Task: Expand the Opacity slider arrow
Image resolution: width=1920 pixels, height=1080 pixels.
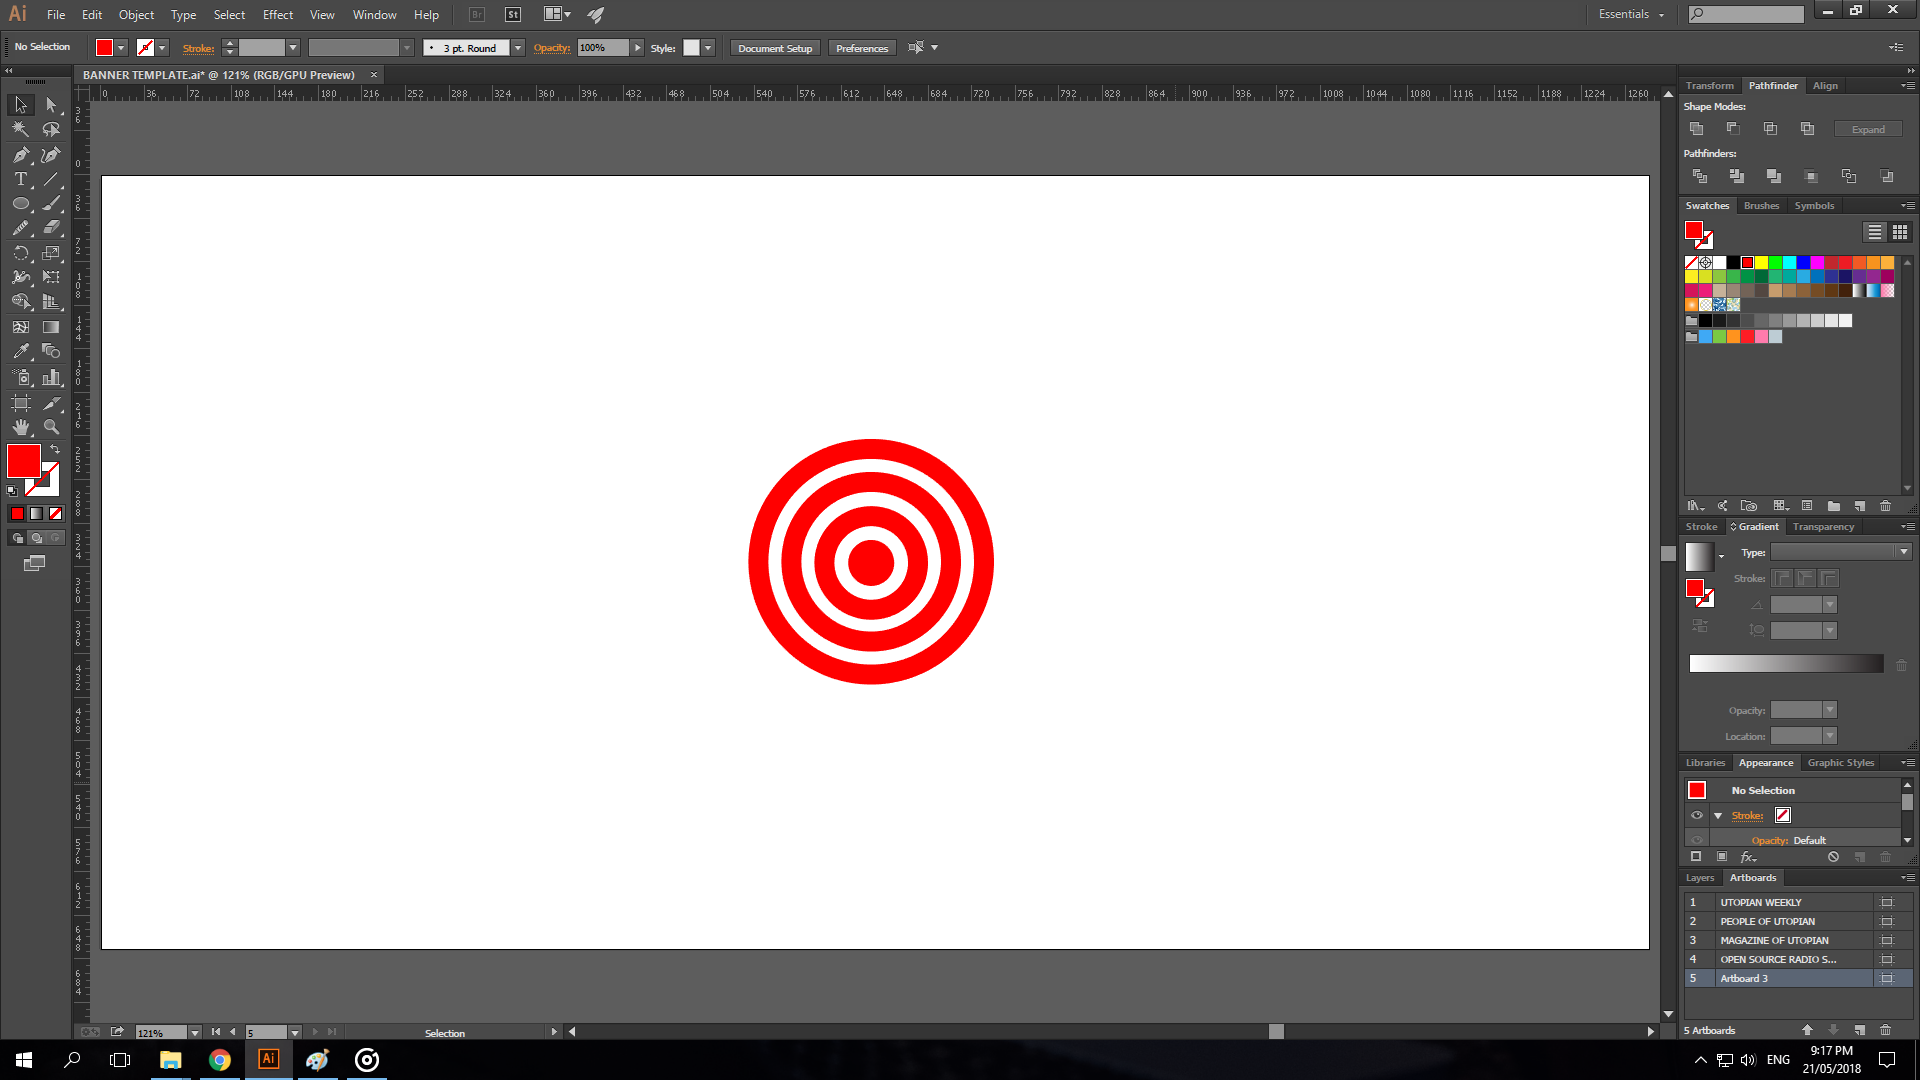Action: [638, 48]
